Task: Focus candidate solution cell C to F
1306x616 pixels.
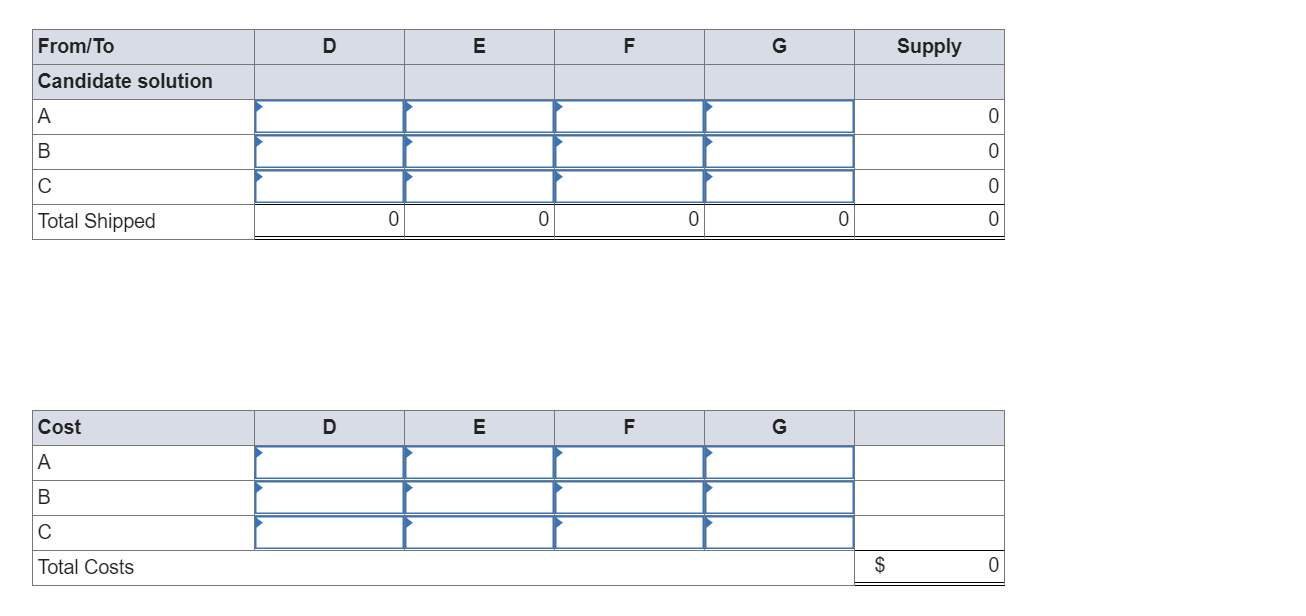Action: [x=629, y=186]
